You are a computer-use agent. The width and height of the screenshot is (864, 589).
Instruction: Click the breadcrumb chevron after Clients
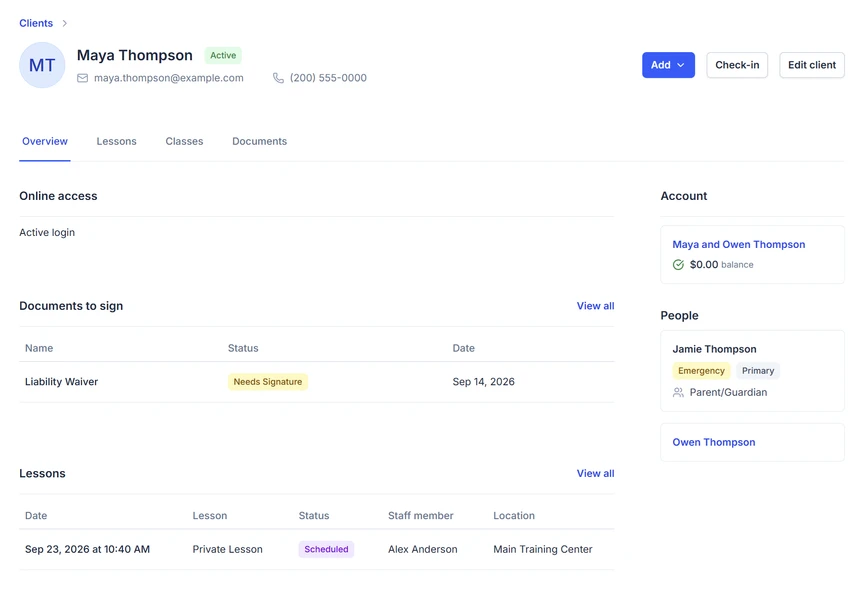[64, 23]
